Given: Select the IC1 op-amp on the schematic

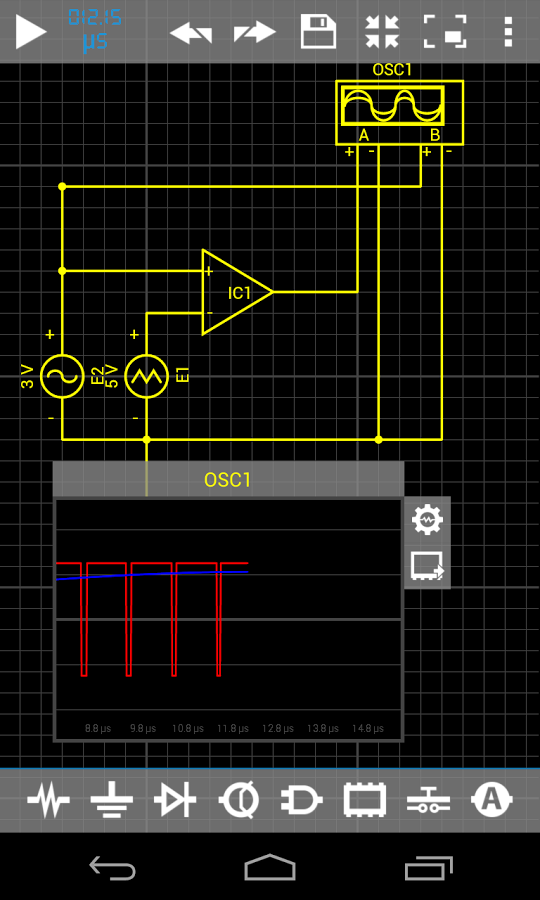Looking at the screenshot, I should tap(237, 292).
